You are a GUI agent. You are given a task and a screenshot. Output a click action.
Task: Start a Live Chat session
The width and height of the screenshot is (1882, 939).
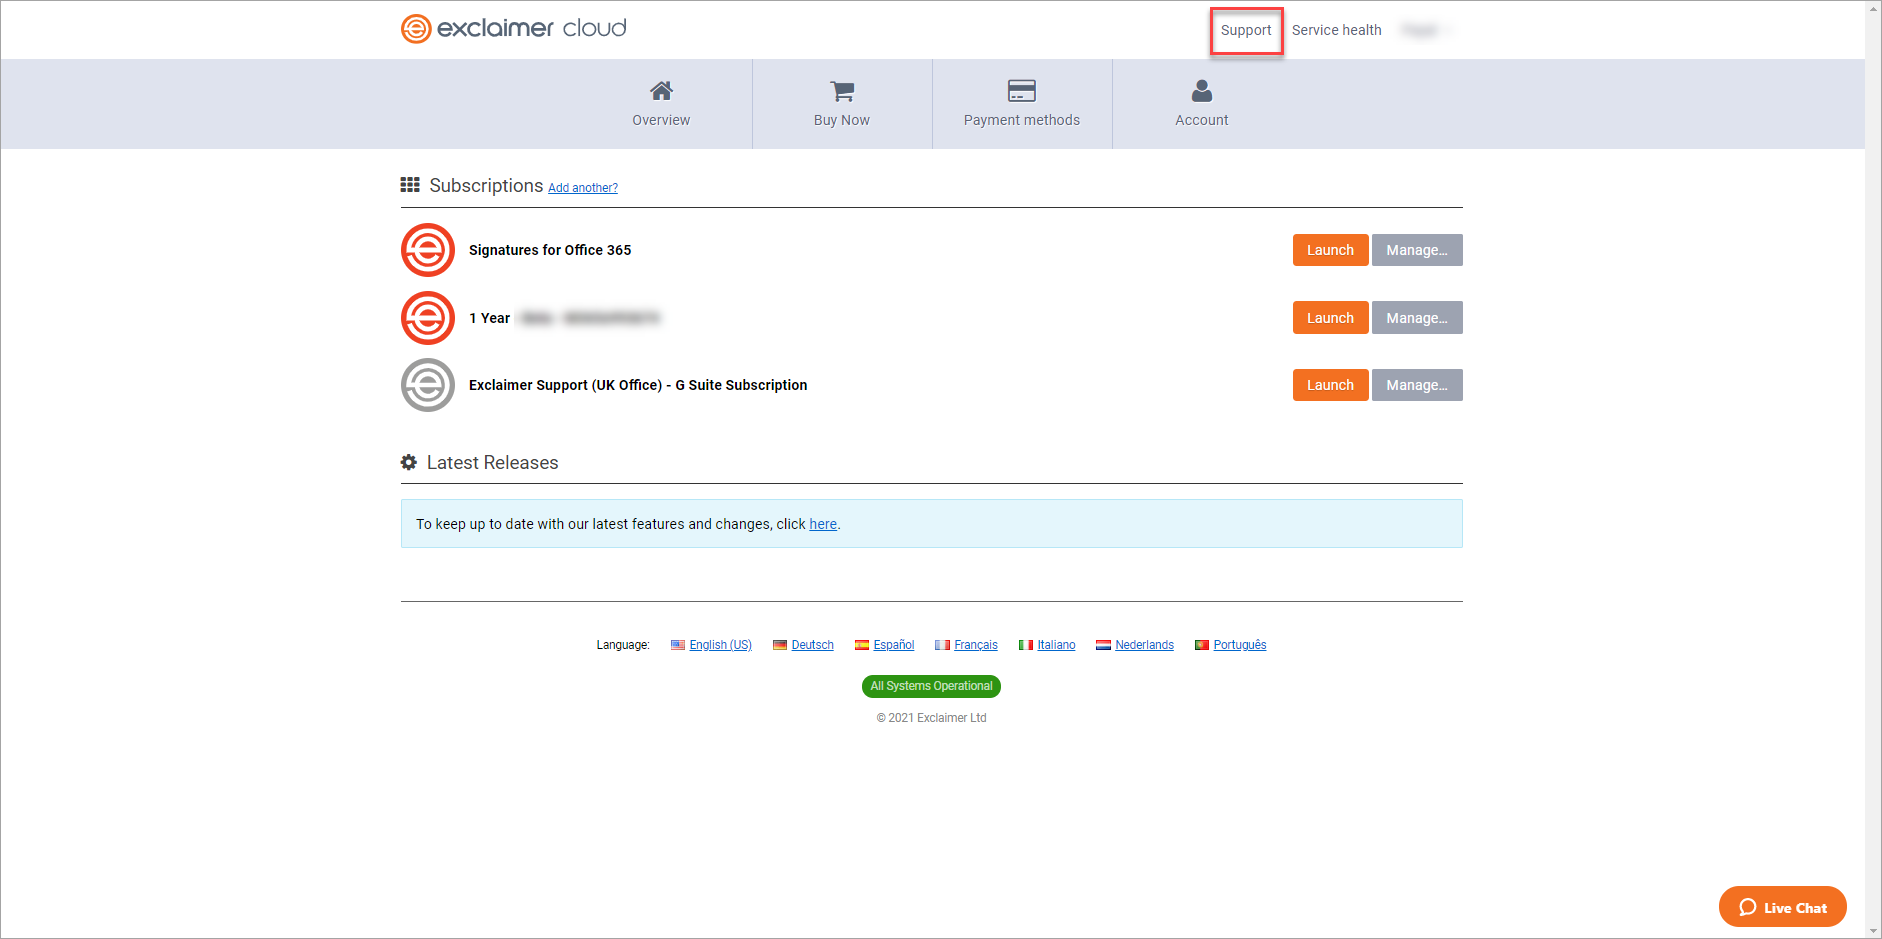tap(1782, 907)
